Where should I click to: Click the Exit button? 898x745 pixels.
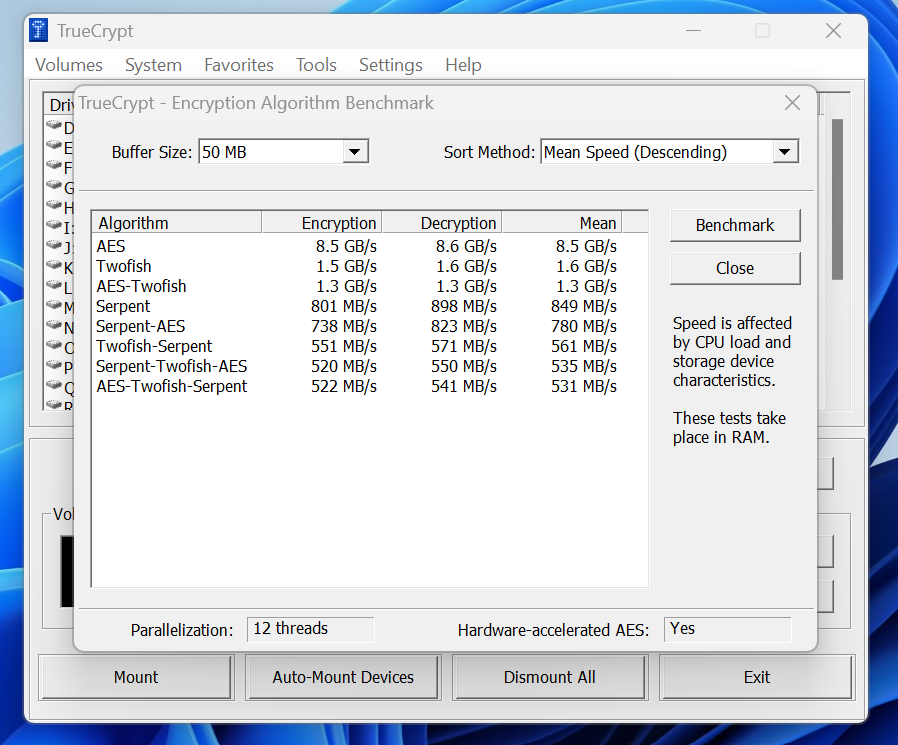pyautogui.click(x=757, y=677)
